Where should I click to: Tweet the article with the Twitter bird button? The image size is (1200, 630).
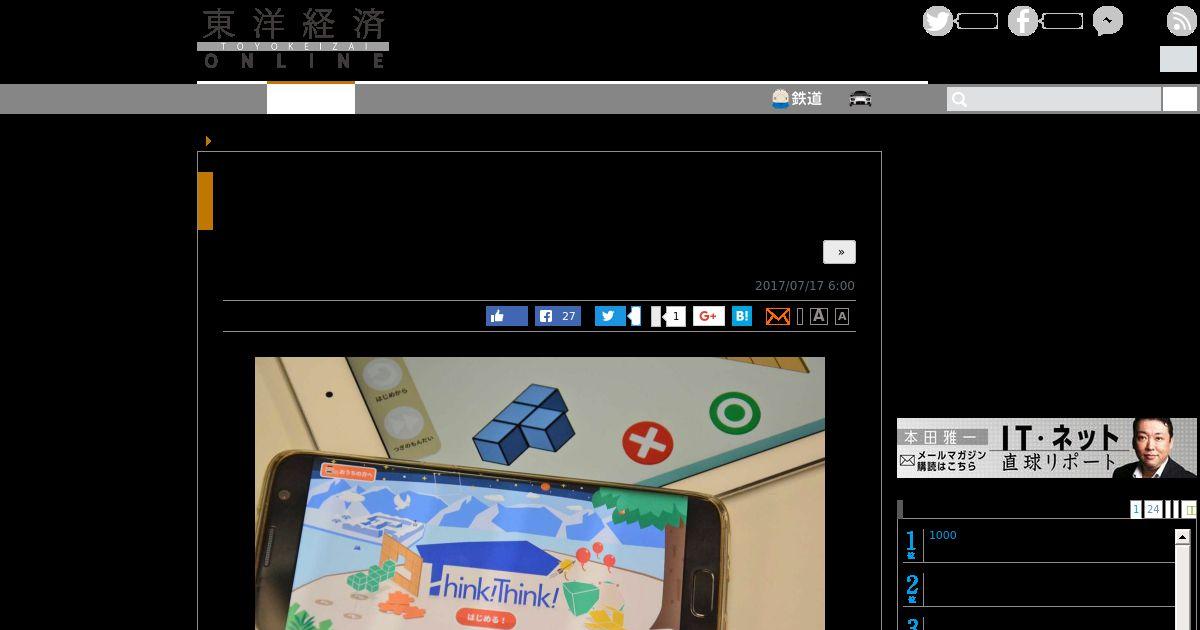click(x=610, y=316)
